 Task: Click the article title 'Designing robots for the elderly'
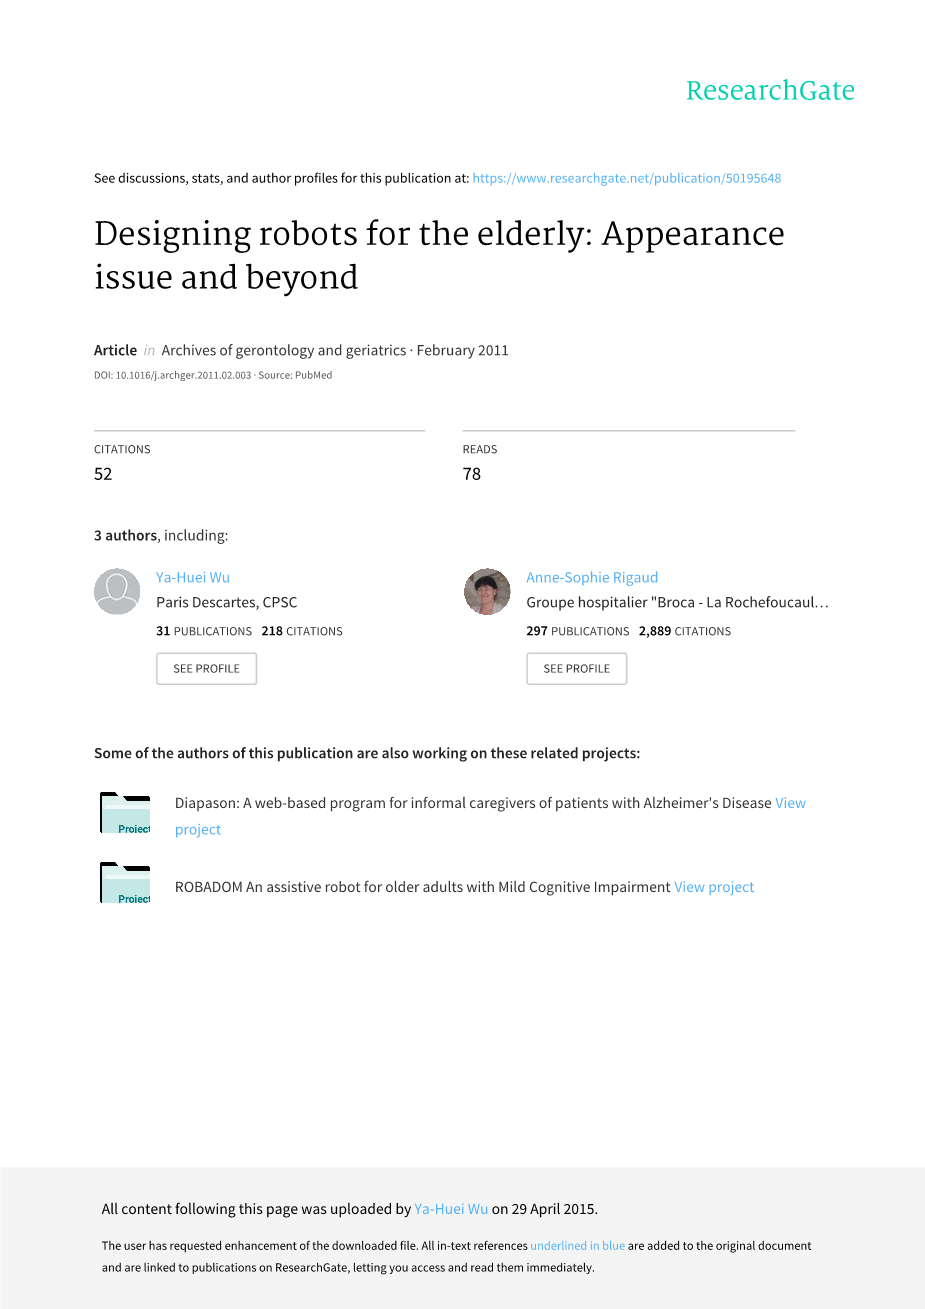click(439, 255)
